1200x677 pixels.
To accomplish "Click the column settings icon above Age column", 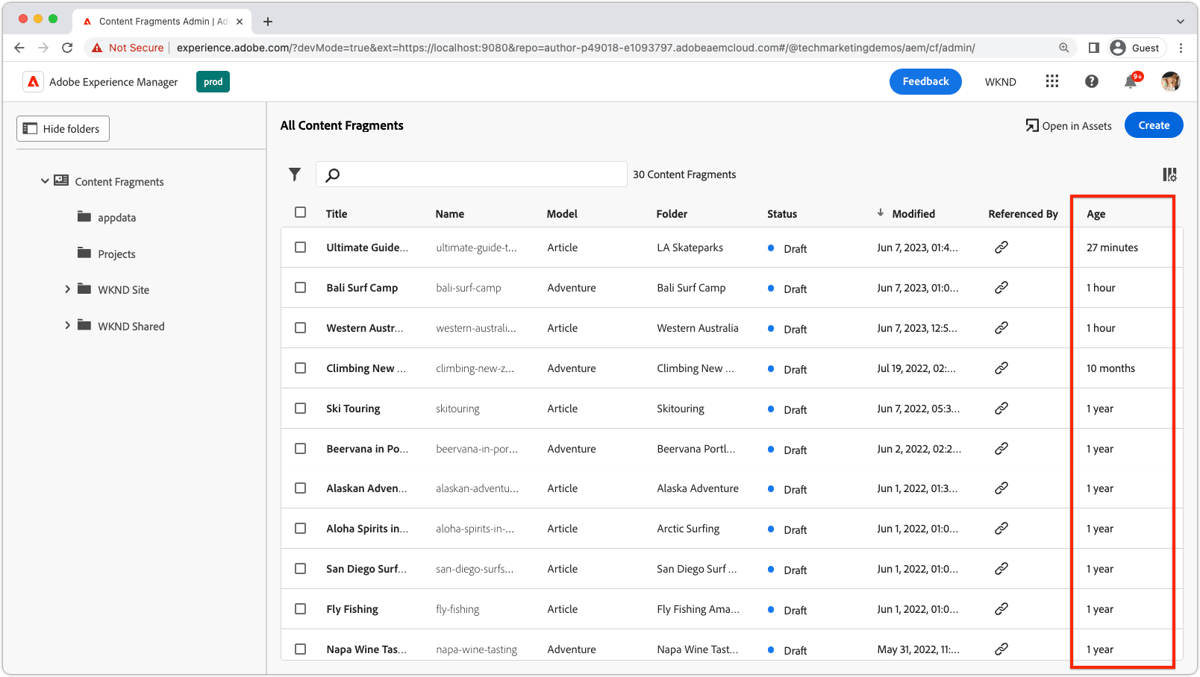I will [1168, 174].
